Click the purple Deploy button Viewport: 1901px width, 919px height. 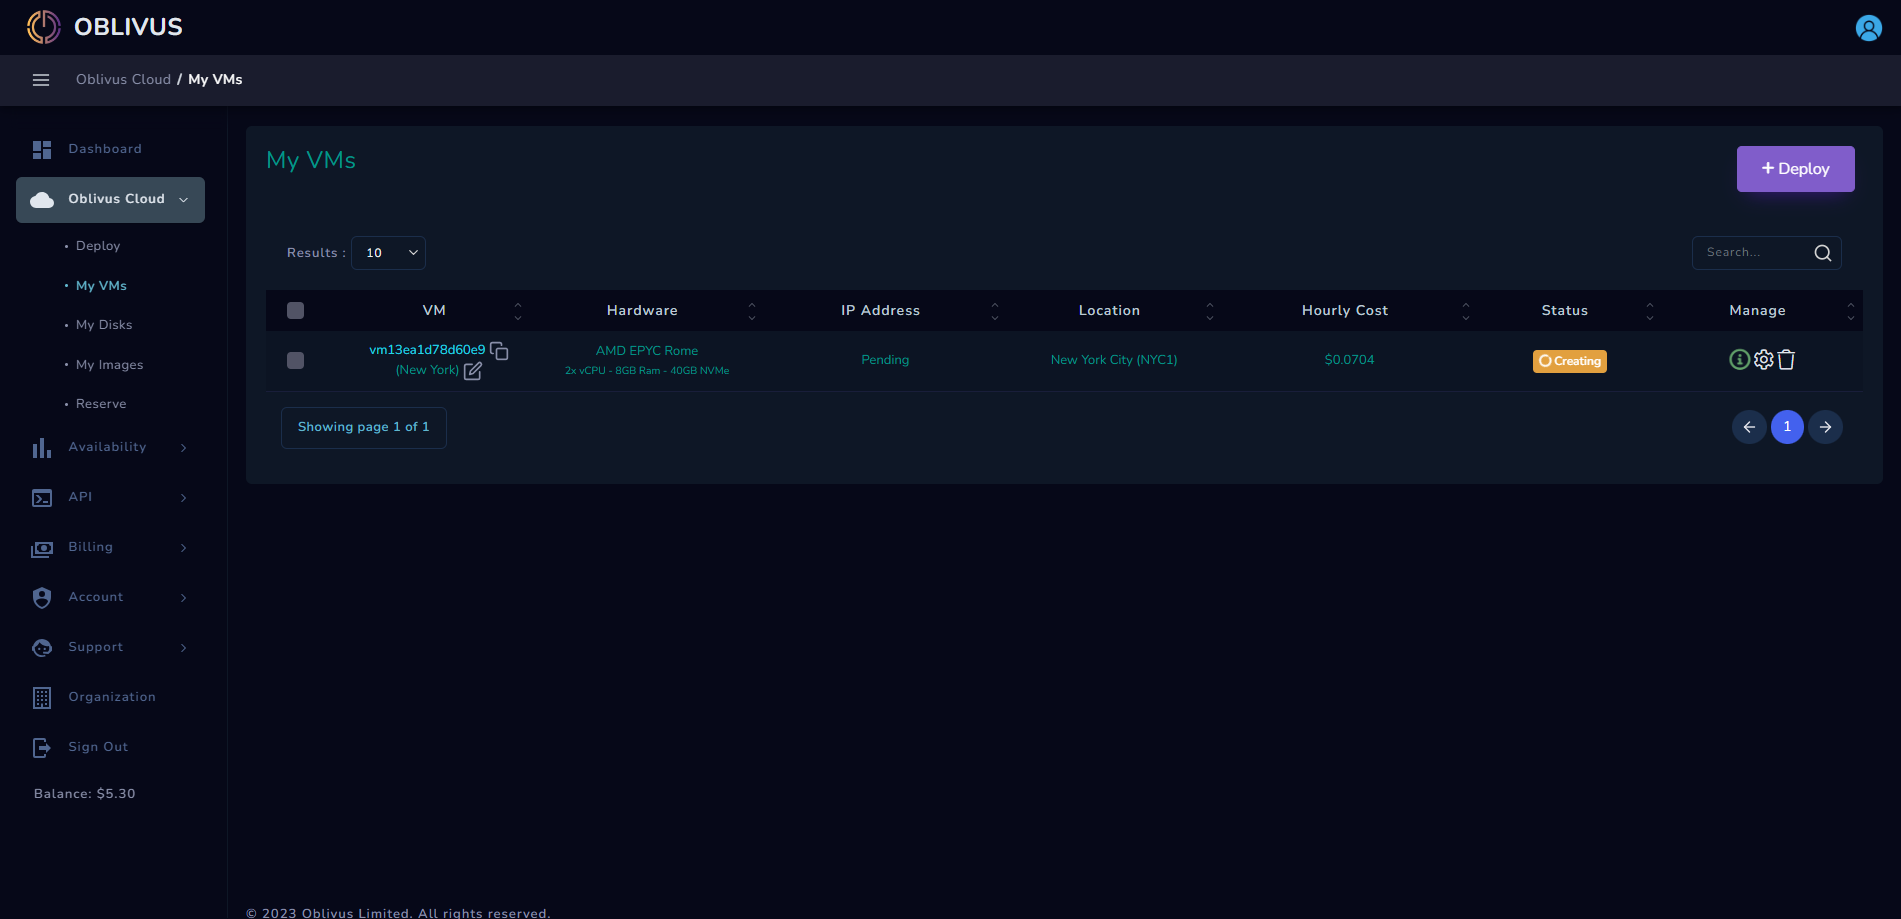coord(1795,169)
